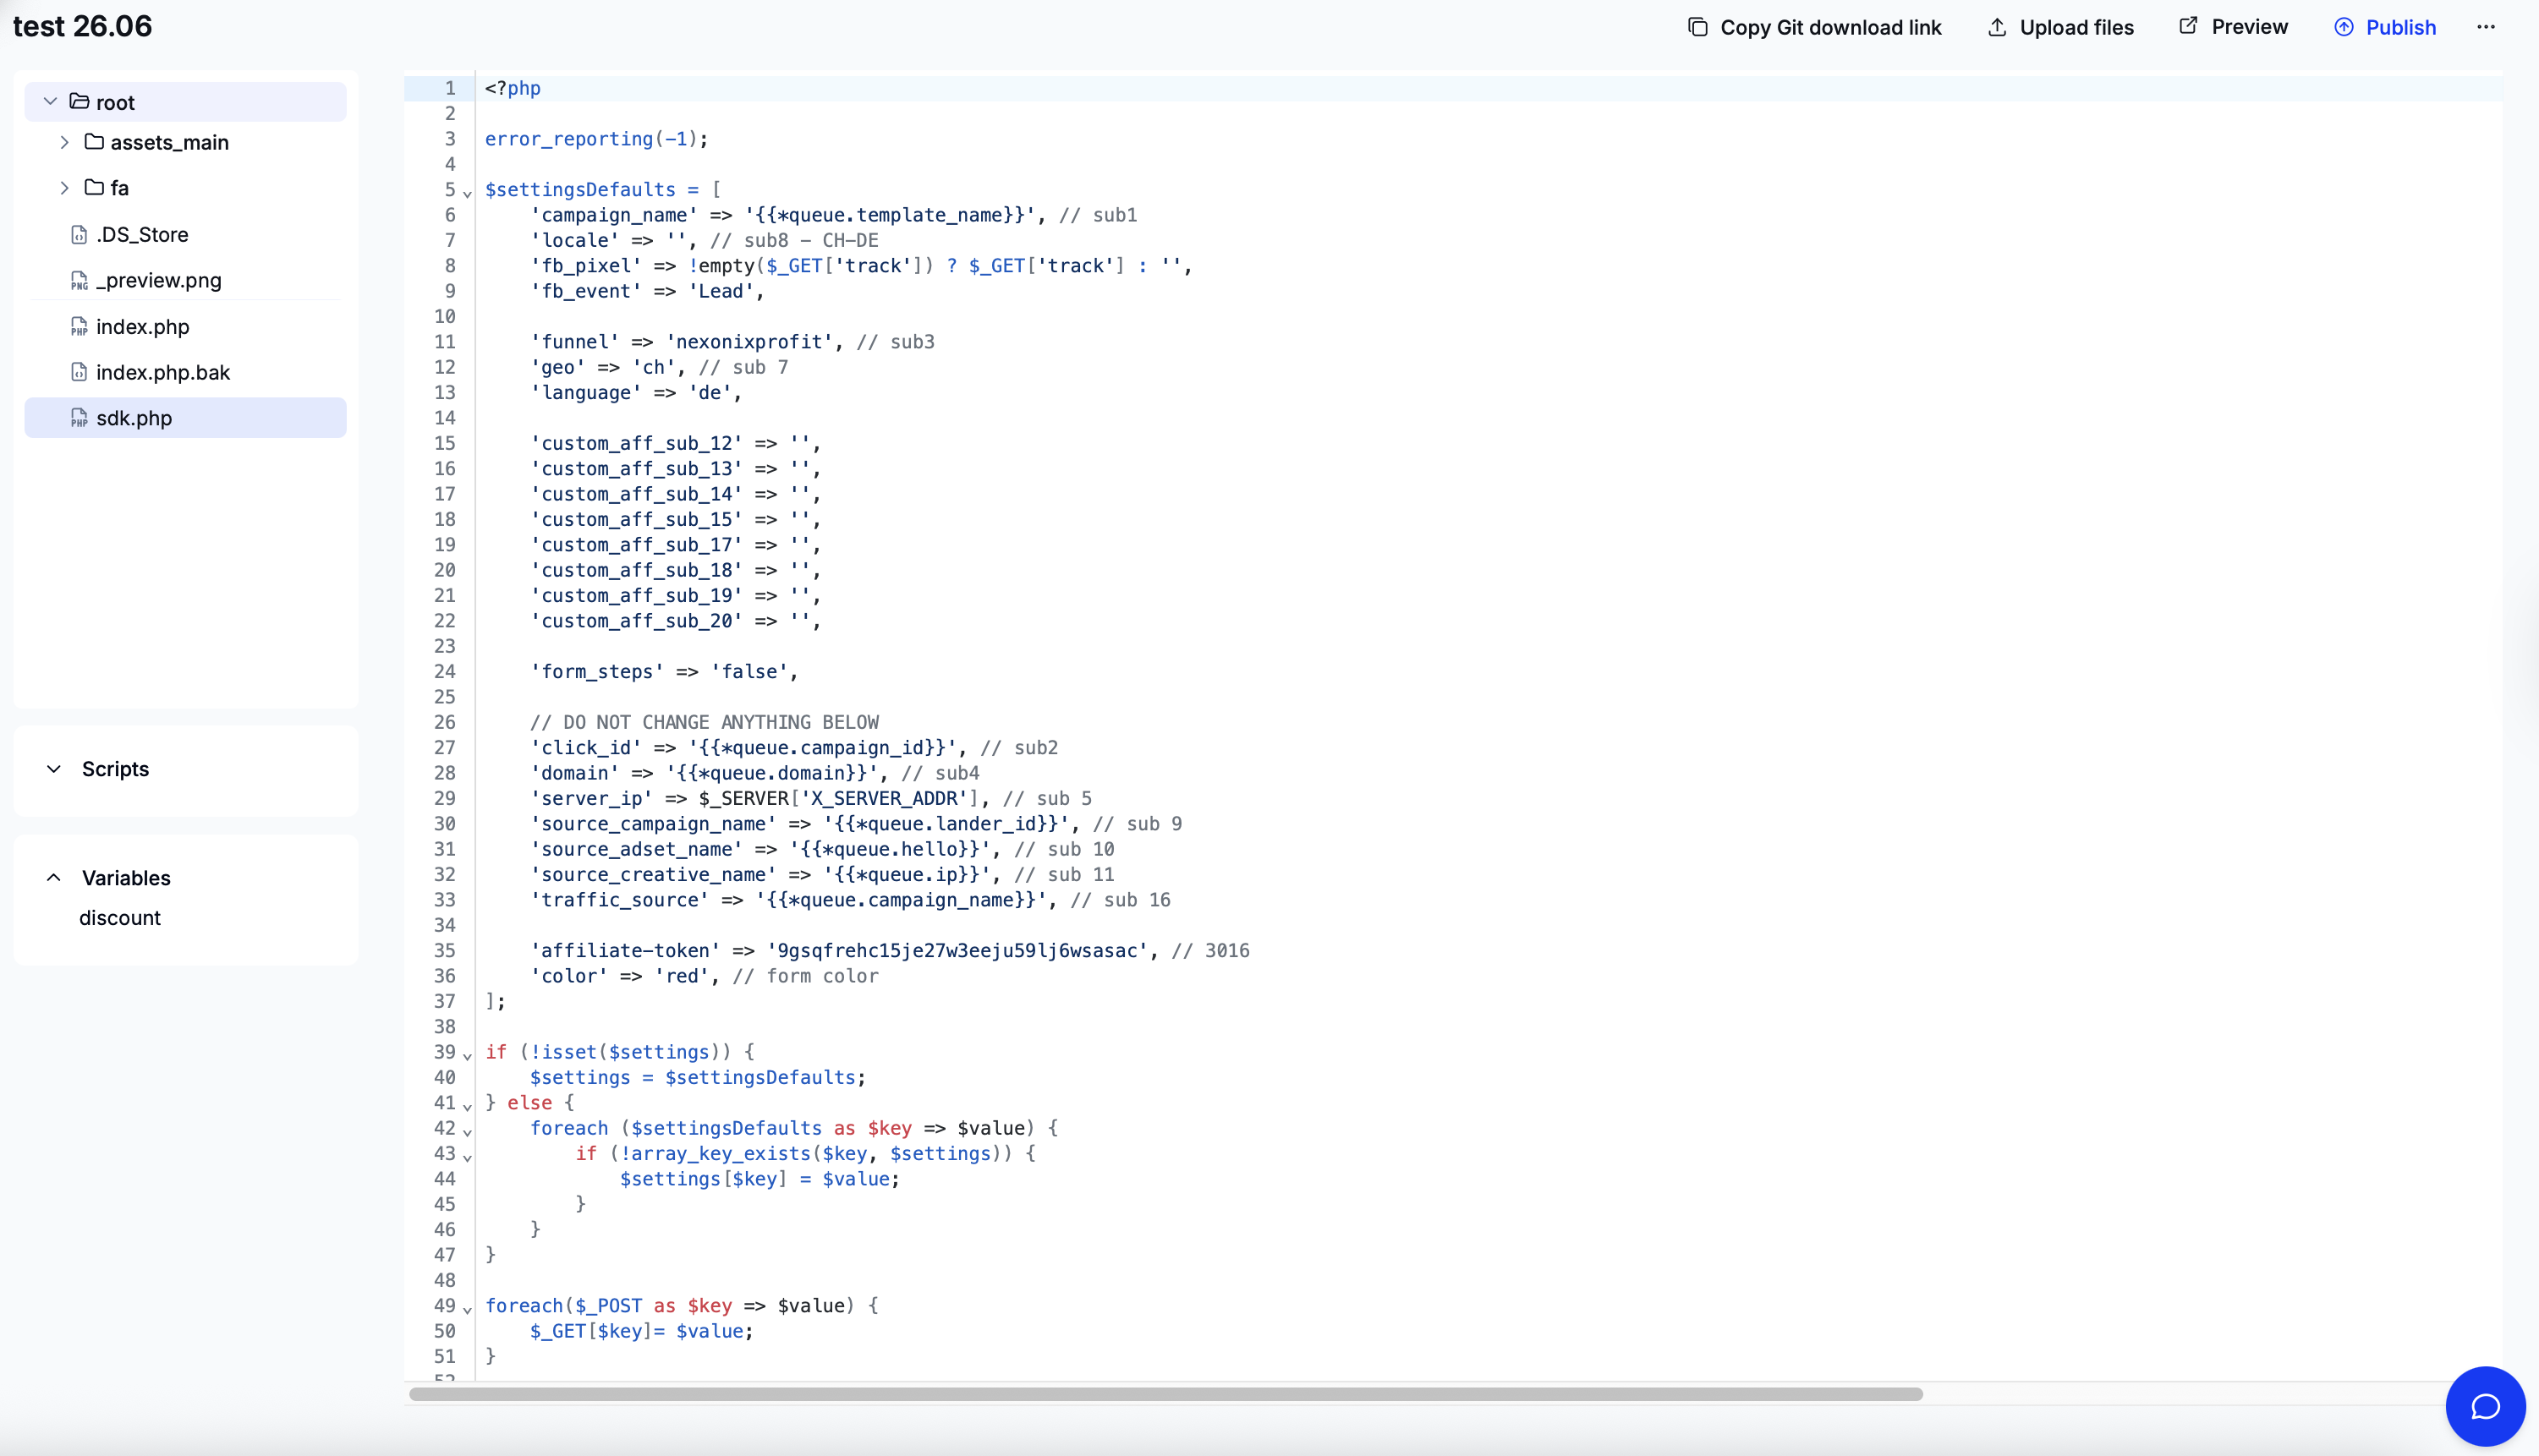Click the fa folder icon
Image resolution: width=2539 pixels, height=1456 pixels.
tap(94, 187)
